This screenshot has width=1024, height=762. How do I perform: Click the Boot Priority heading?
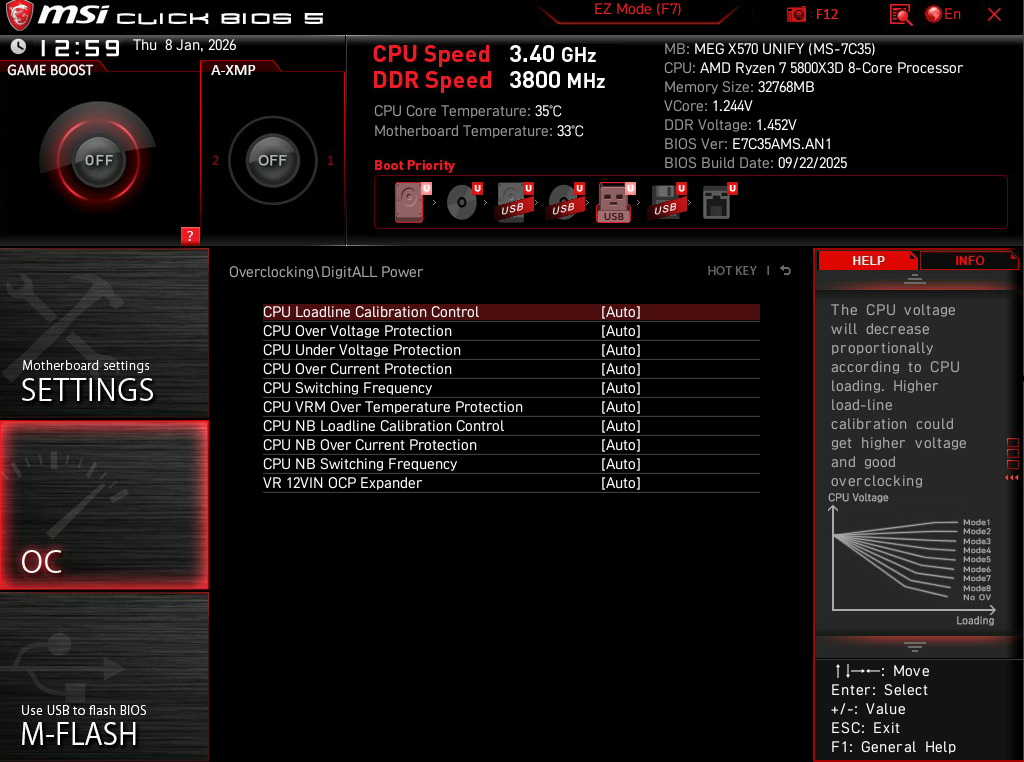[x=414, y=165]
